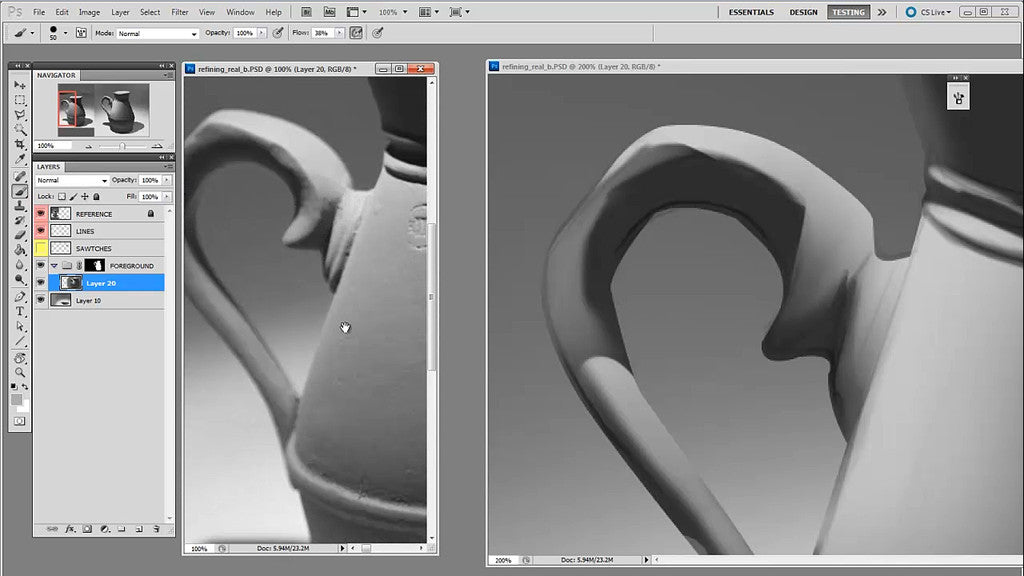Select the Dodge tool
This screenshot has height=576, width=1024.
pos(20,280)
